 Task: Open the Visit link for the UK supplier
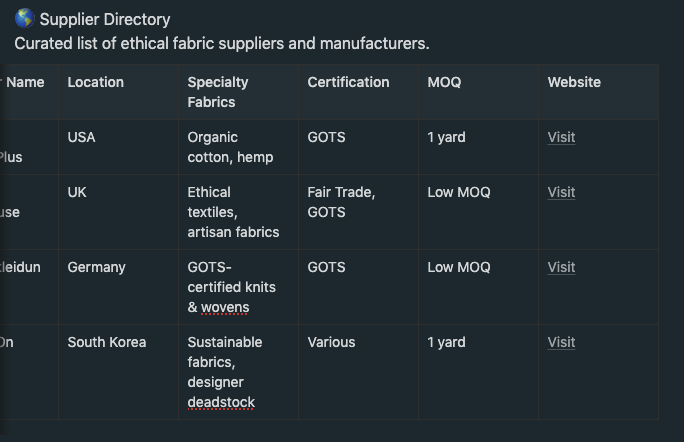(x=561, y=192)
